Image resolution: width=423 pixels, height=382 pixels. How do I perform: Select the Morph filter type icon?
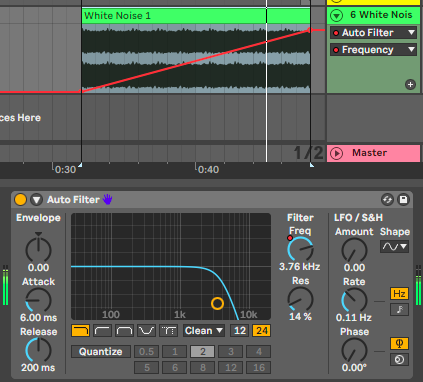click(168, 331)
